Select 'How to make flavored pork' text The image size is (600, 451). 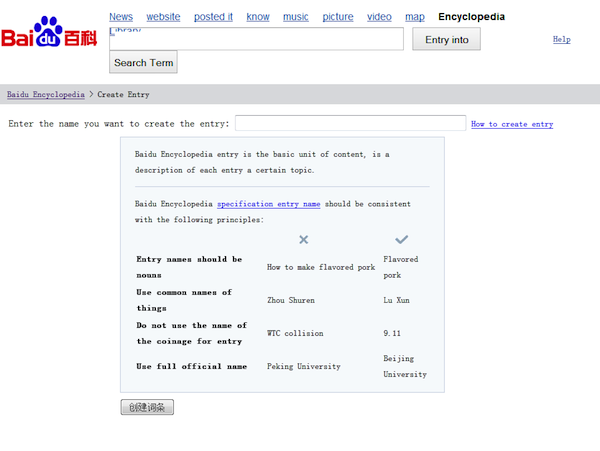(x=321, y=267)
